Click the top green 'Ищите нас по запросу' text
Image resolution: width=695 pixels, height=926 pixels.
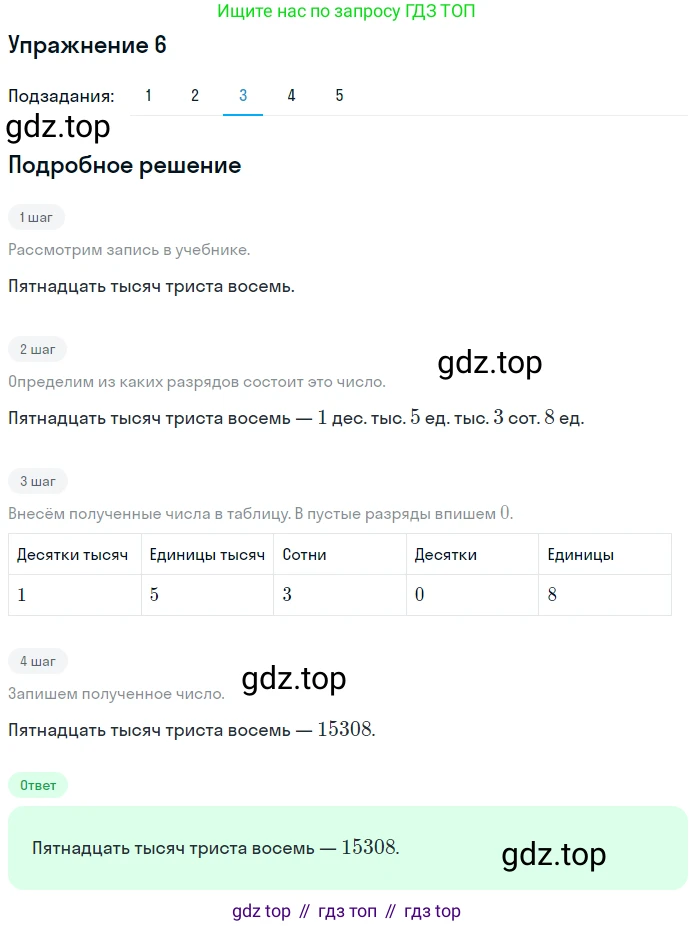point(346,11)
